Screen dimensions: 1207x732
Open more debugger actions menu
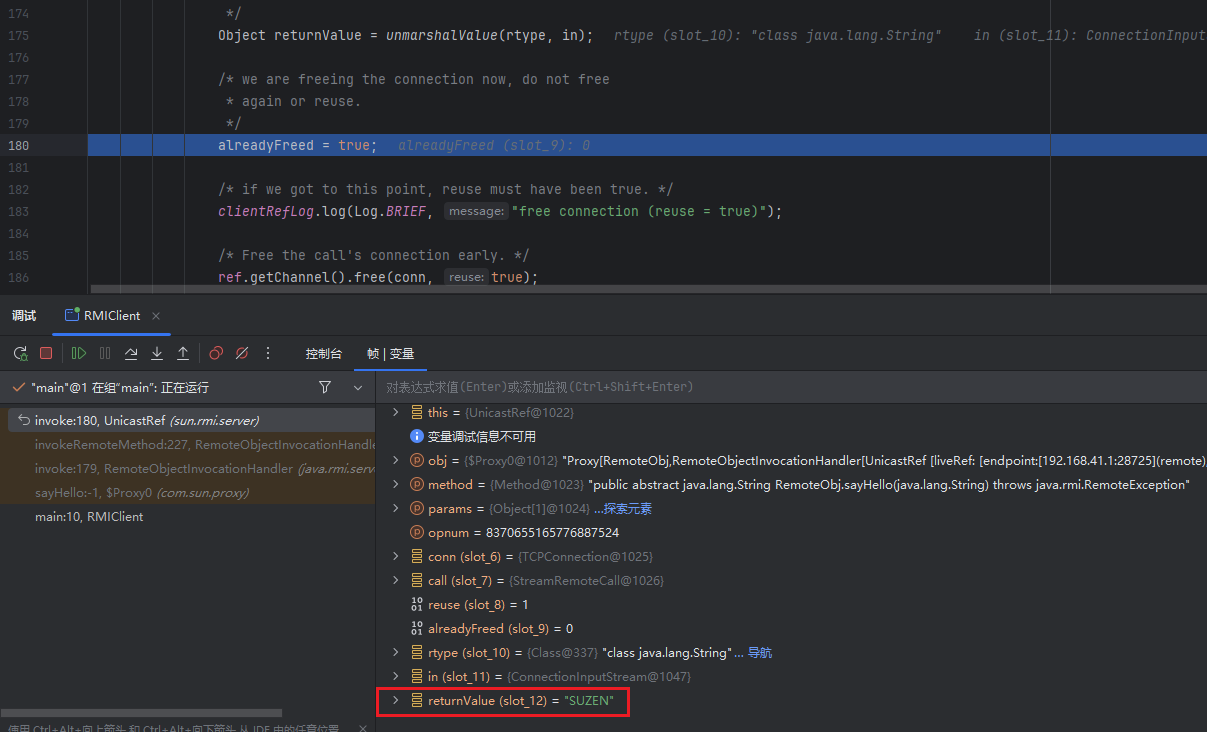coord(268,353)
